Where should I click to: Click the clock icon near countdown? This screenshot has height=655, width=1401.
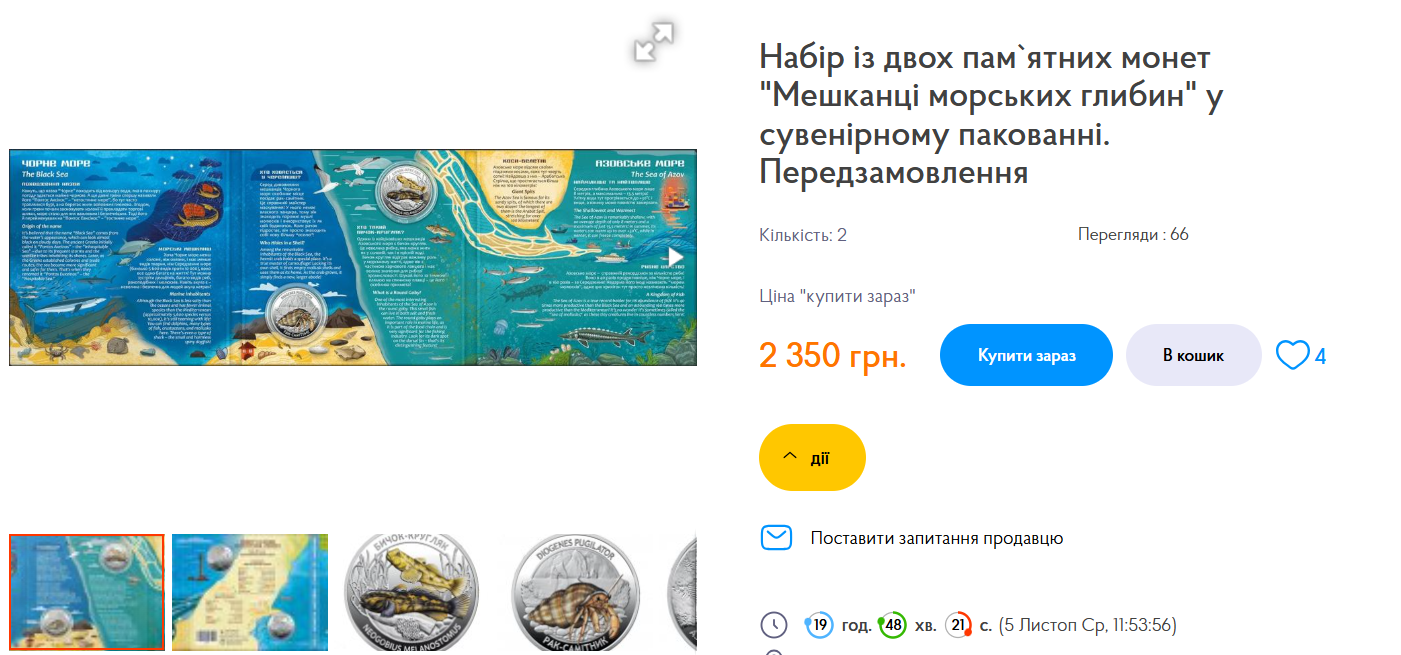click(774, 625)
